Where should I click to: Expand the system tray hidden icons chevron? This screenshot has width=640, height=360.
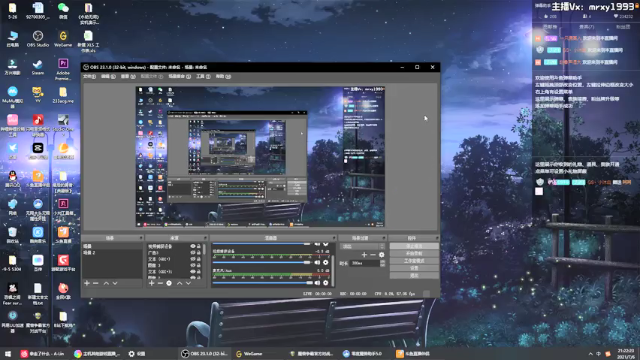pos(590,354)
